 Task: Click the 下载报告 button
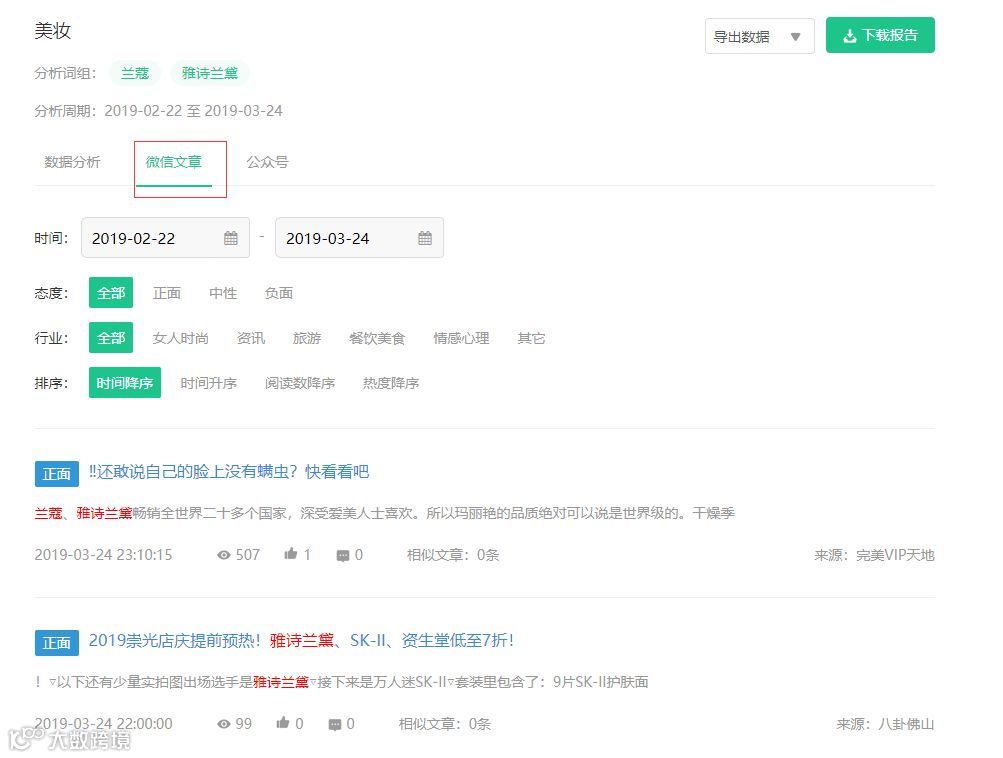(x=880, y=35)
